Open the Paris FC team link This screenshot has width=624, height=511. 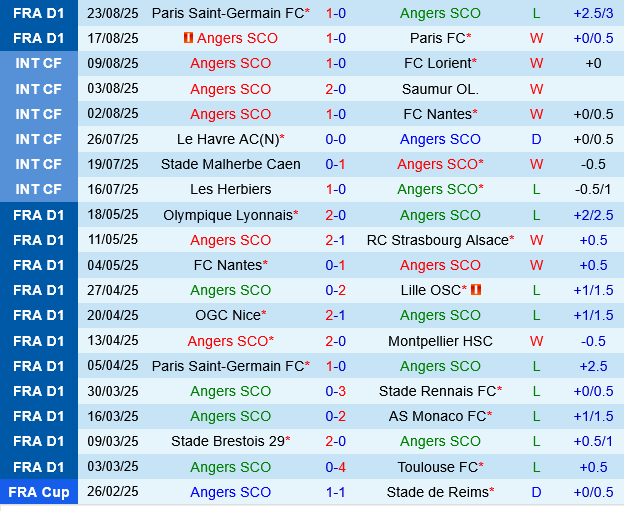coord(437,38)
